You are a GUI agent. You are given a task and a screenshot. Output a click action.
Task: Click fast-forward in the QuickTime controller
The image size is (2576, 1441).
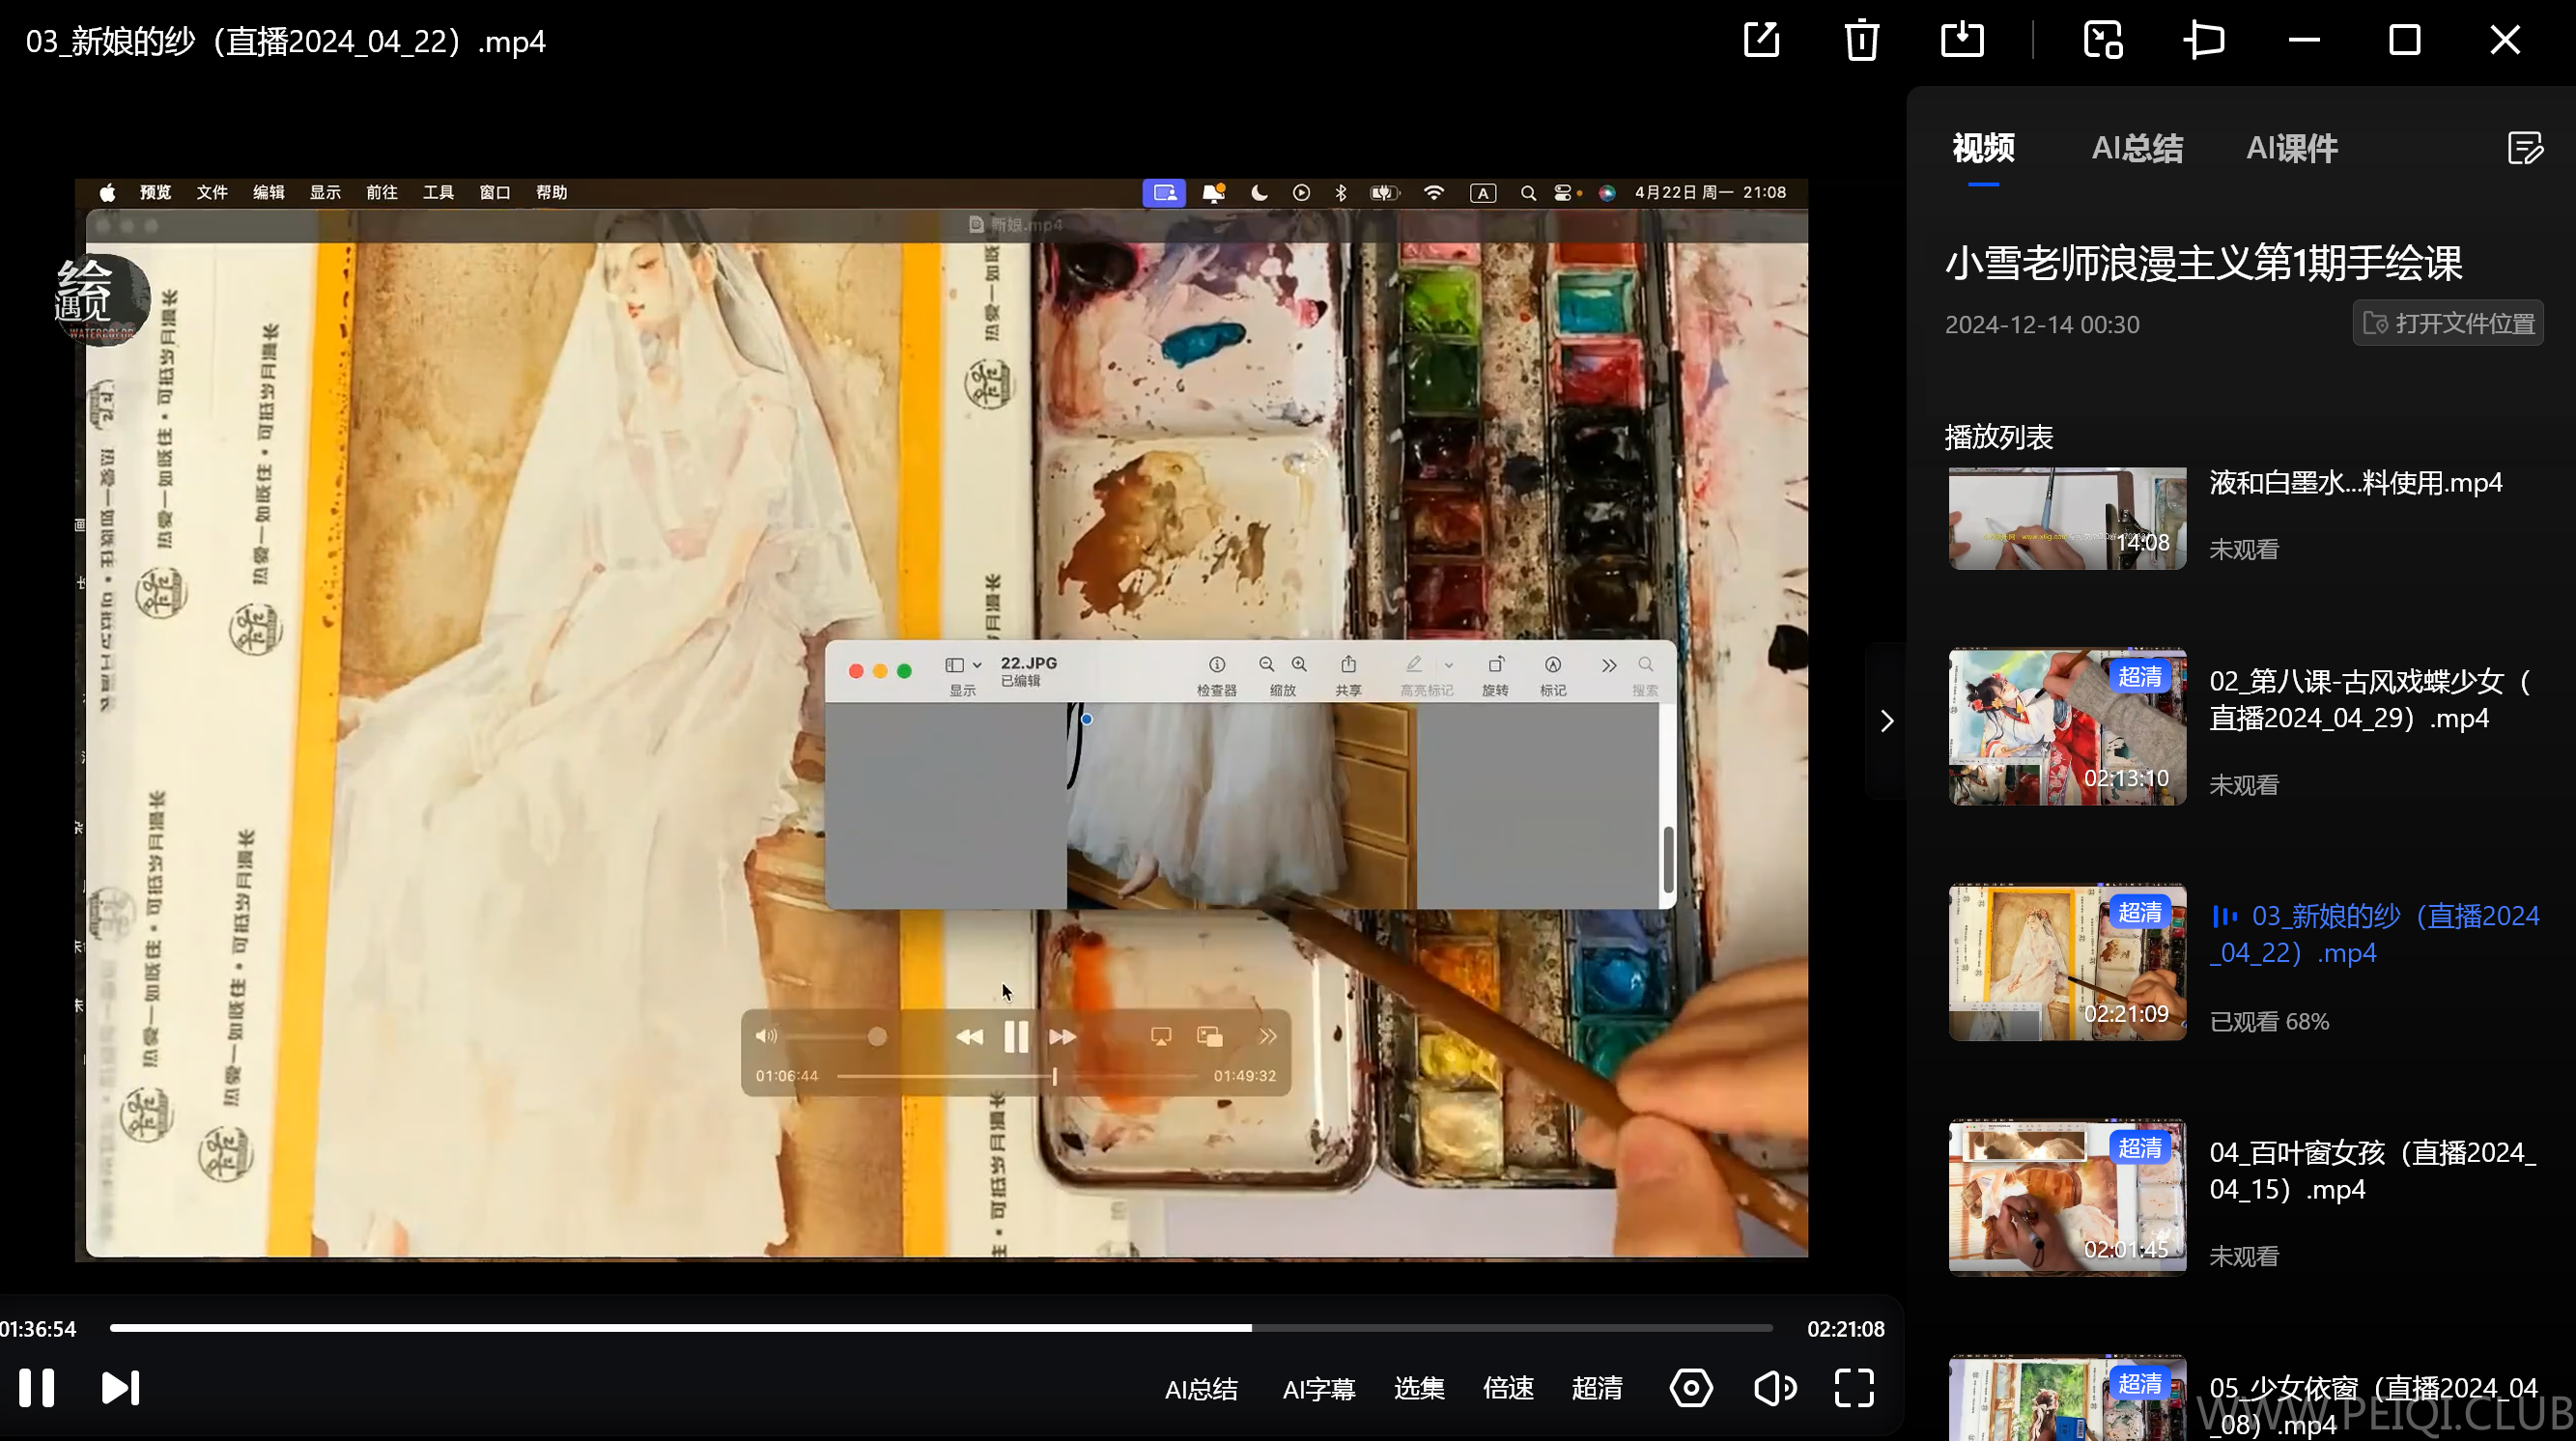1062,1037
